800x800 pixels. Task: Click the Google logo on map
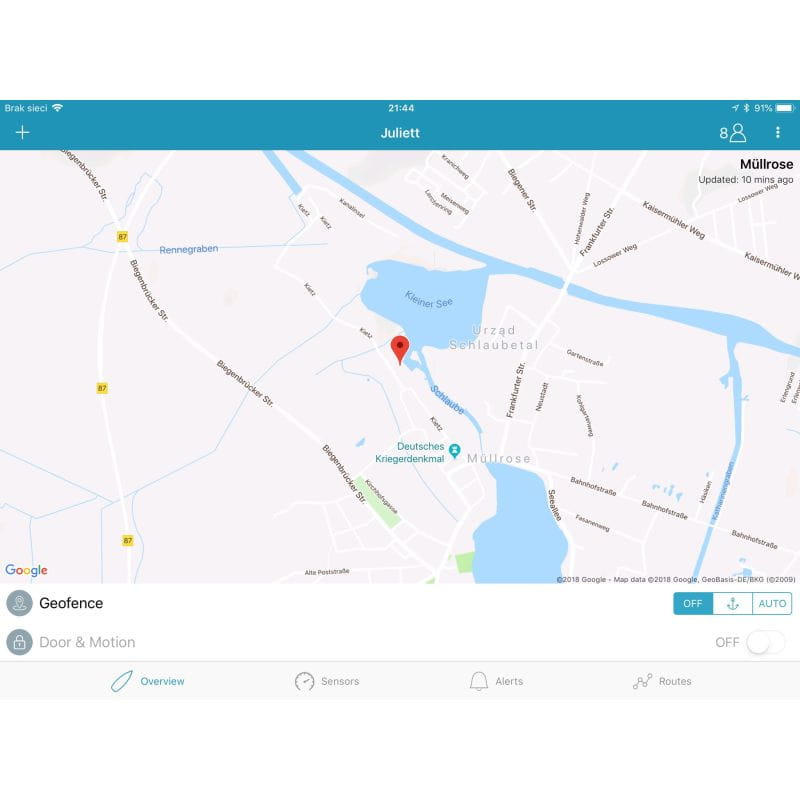[x=26, y=570]
